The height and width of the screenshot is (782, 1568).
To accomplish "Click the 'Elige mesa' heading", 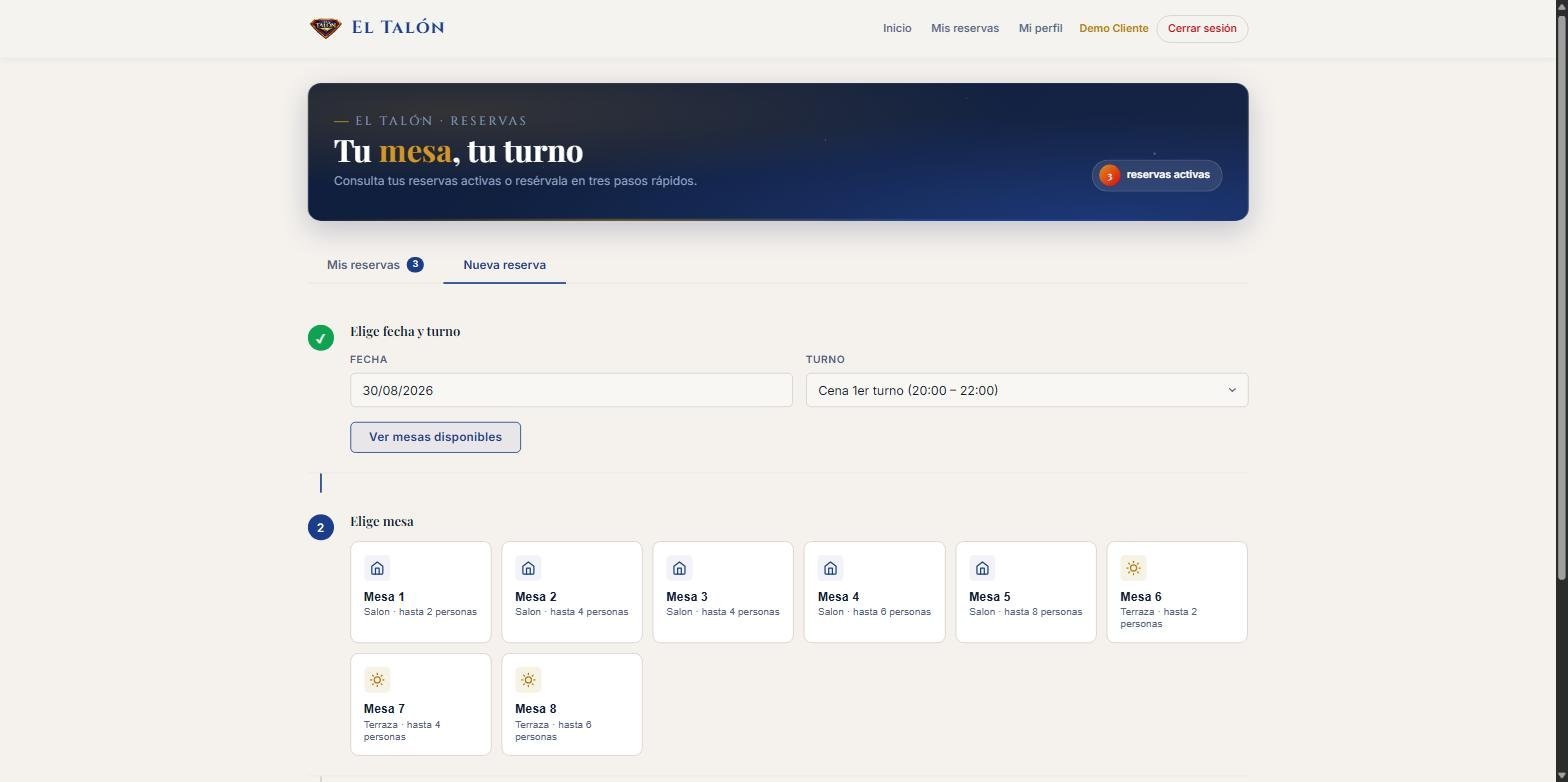I will 382,521.
